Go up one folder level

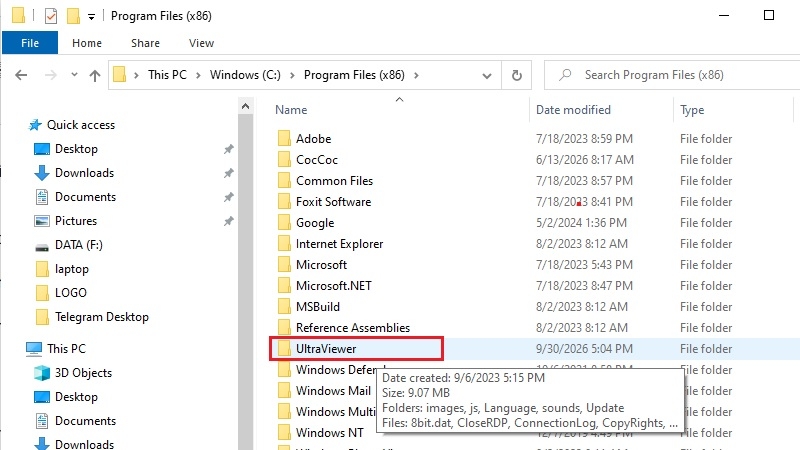95,76
